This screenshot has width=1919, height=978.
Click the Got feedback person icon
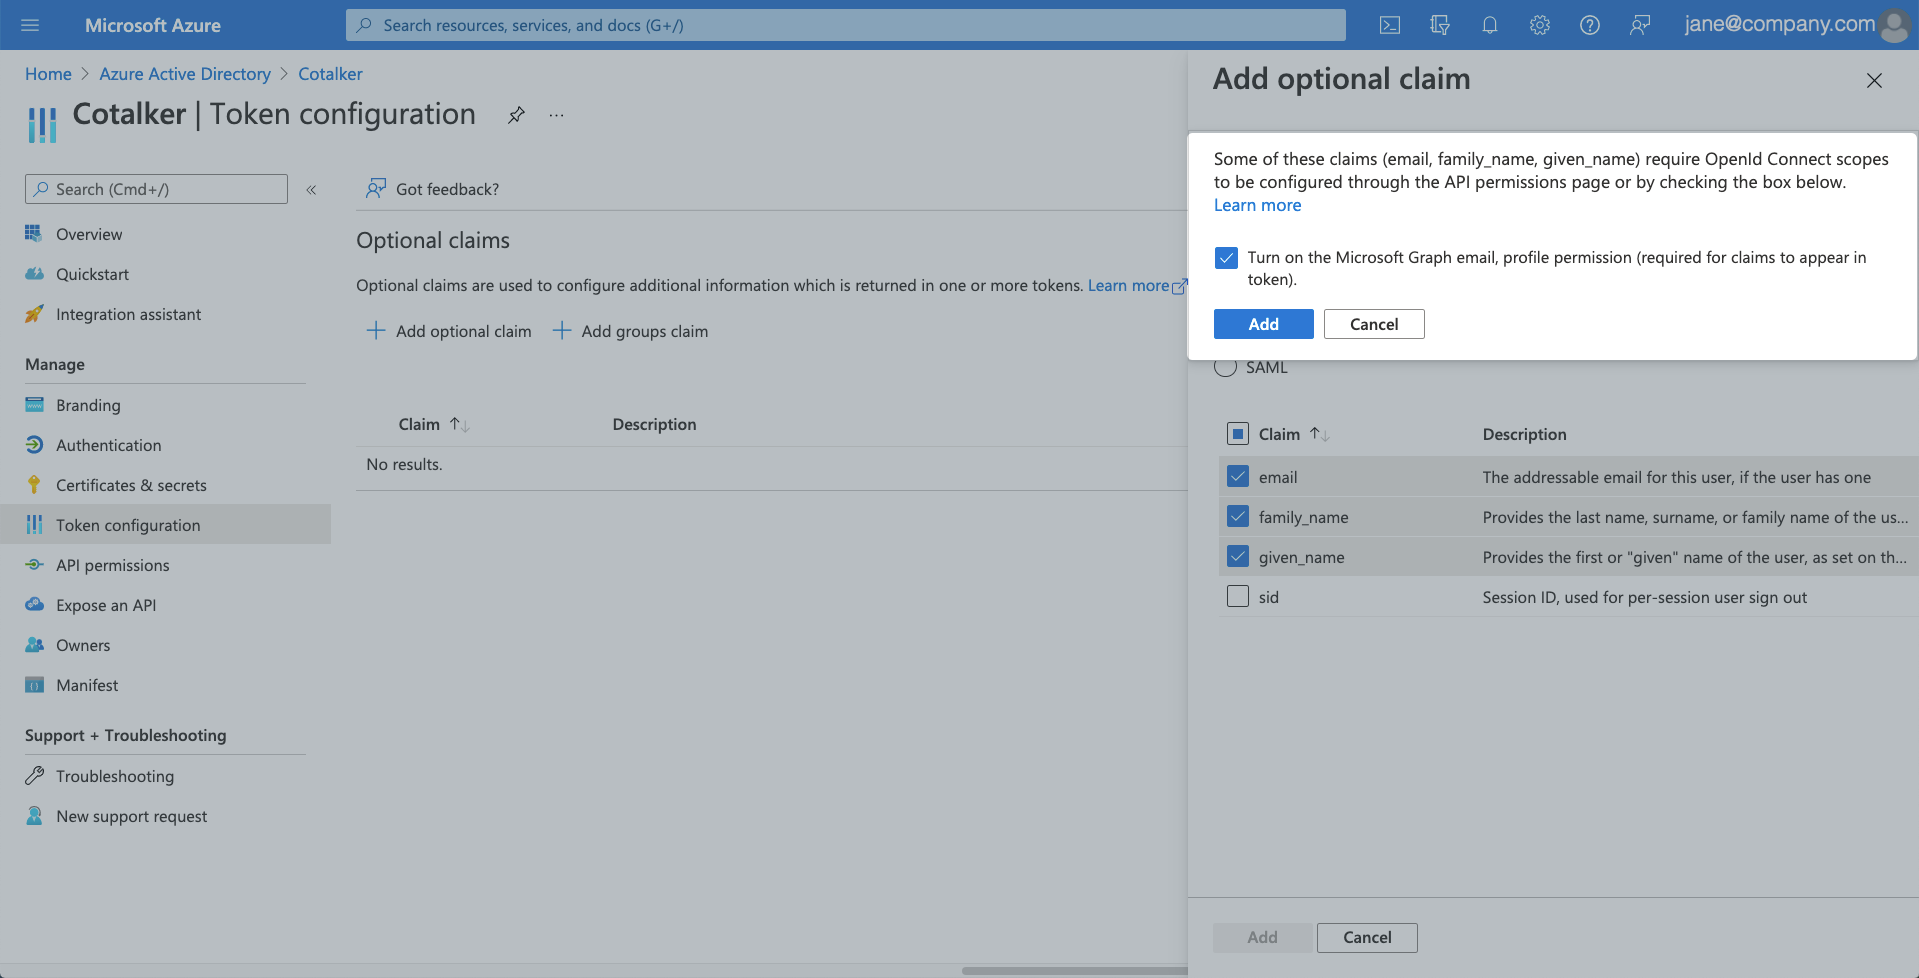376,188
